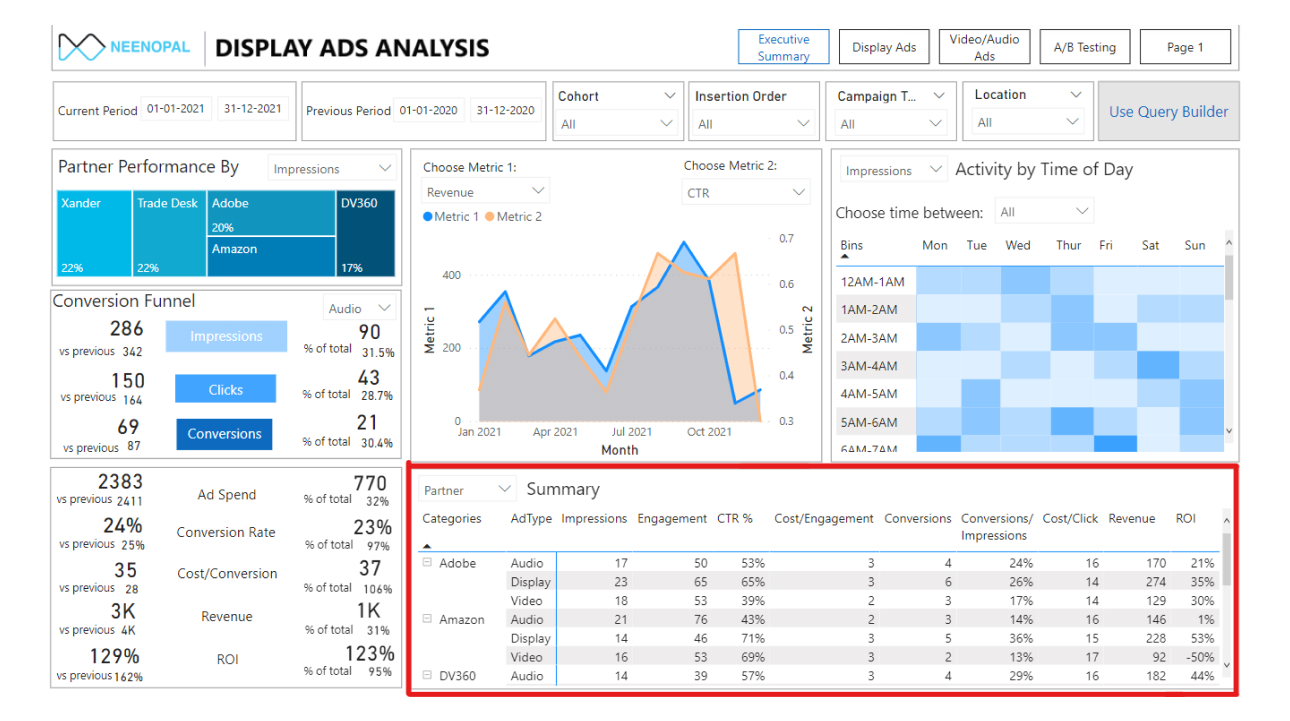
Task: Go to the Video/Audio Ads tab
Action: 984,47
